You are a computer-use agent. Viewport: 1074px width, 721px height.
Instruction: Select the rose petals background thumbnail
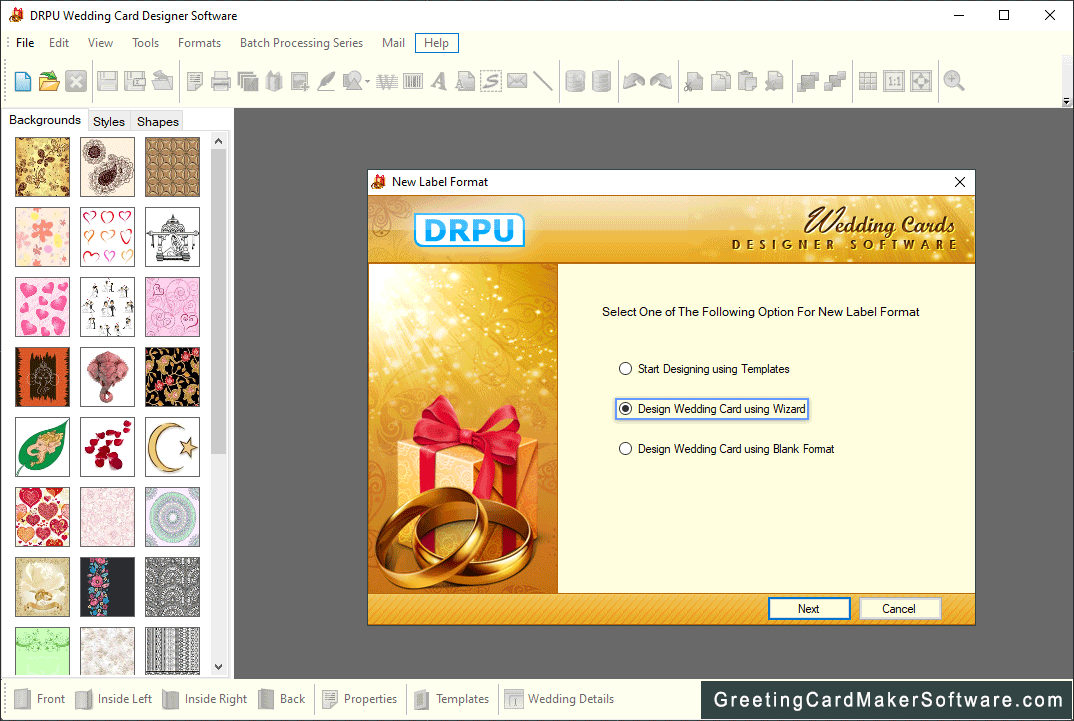coord(108,447)
